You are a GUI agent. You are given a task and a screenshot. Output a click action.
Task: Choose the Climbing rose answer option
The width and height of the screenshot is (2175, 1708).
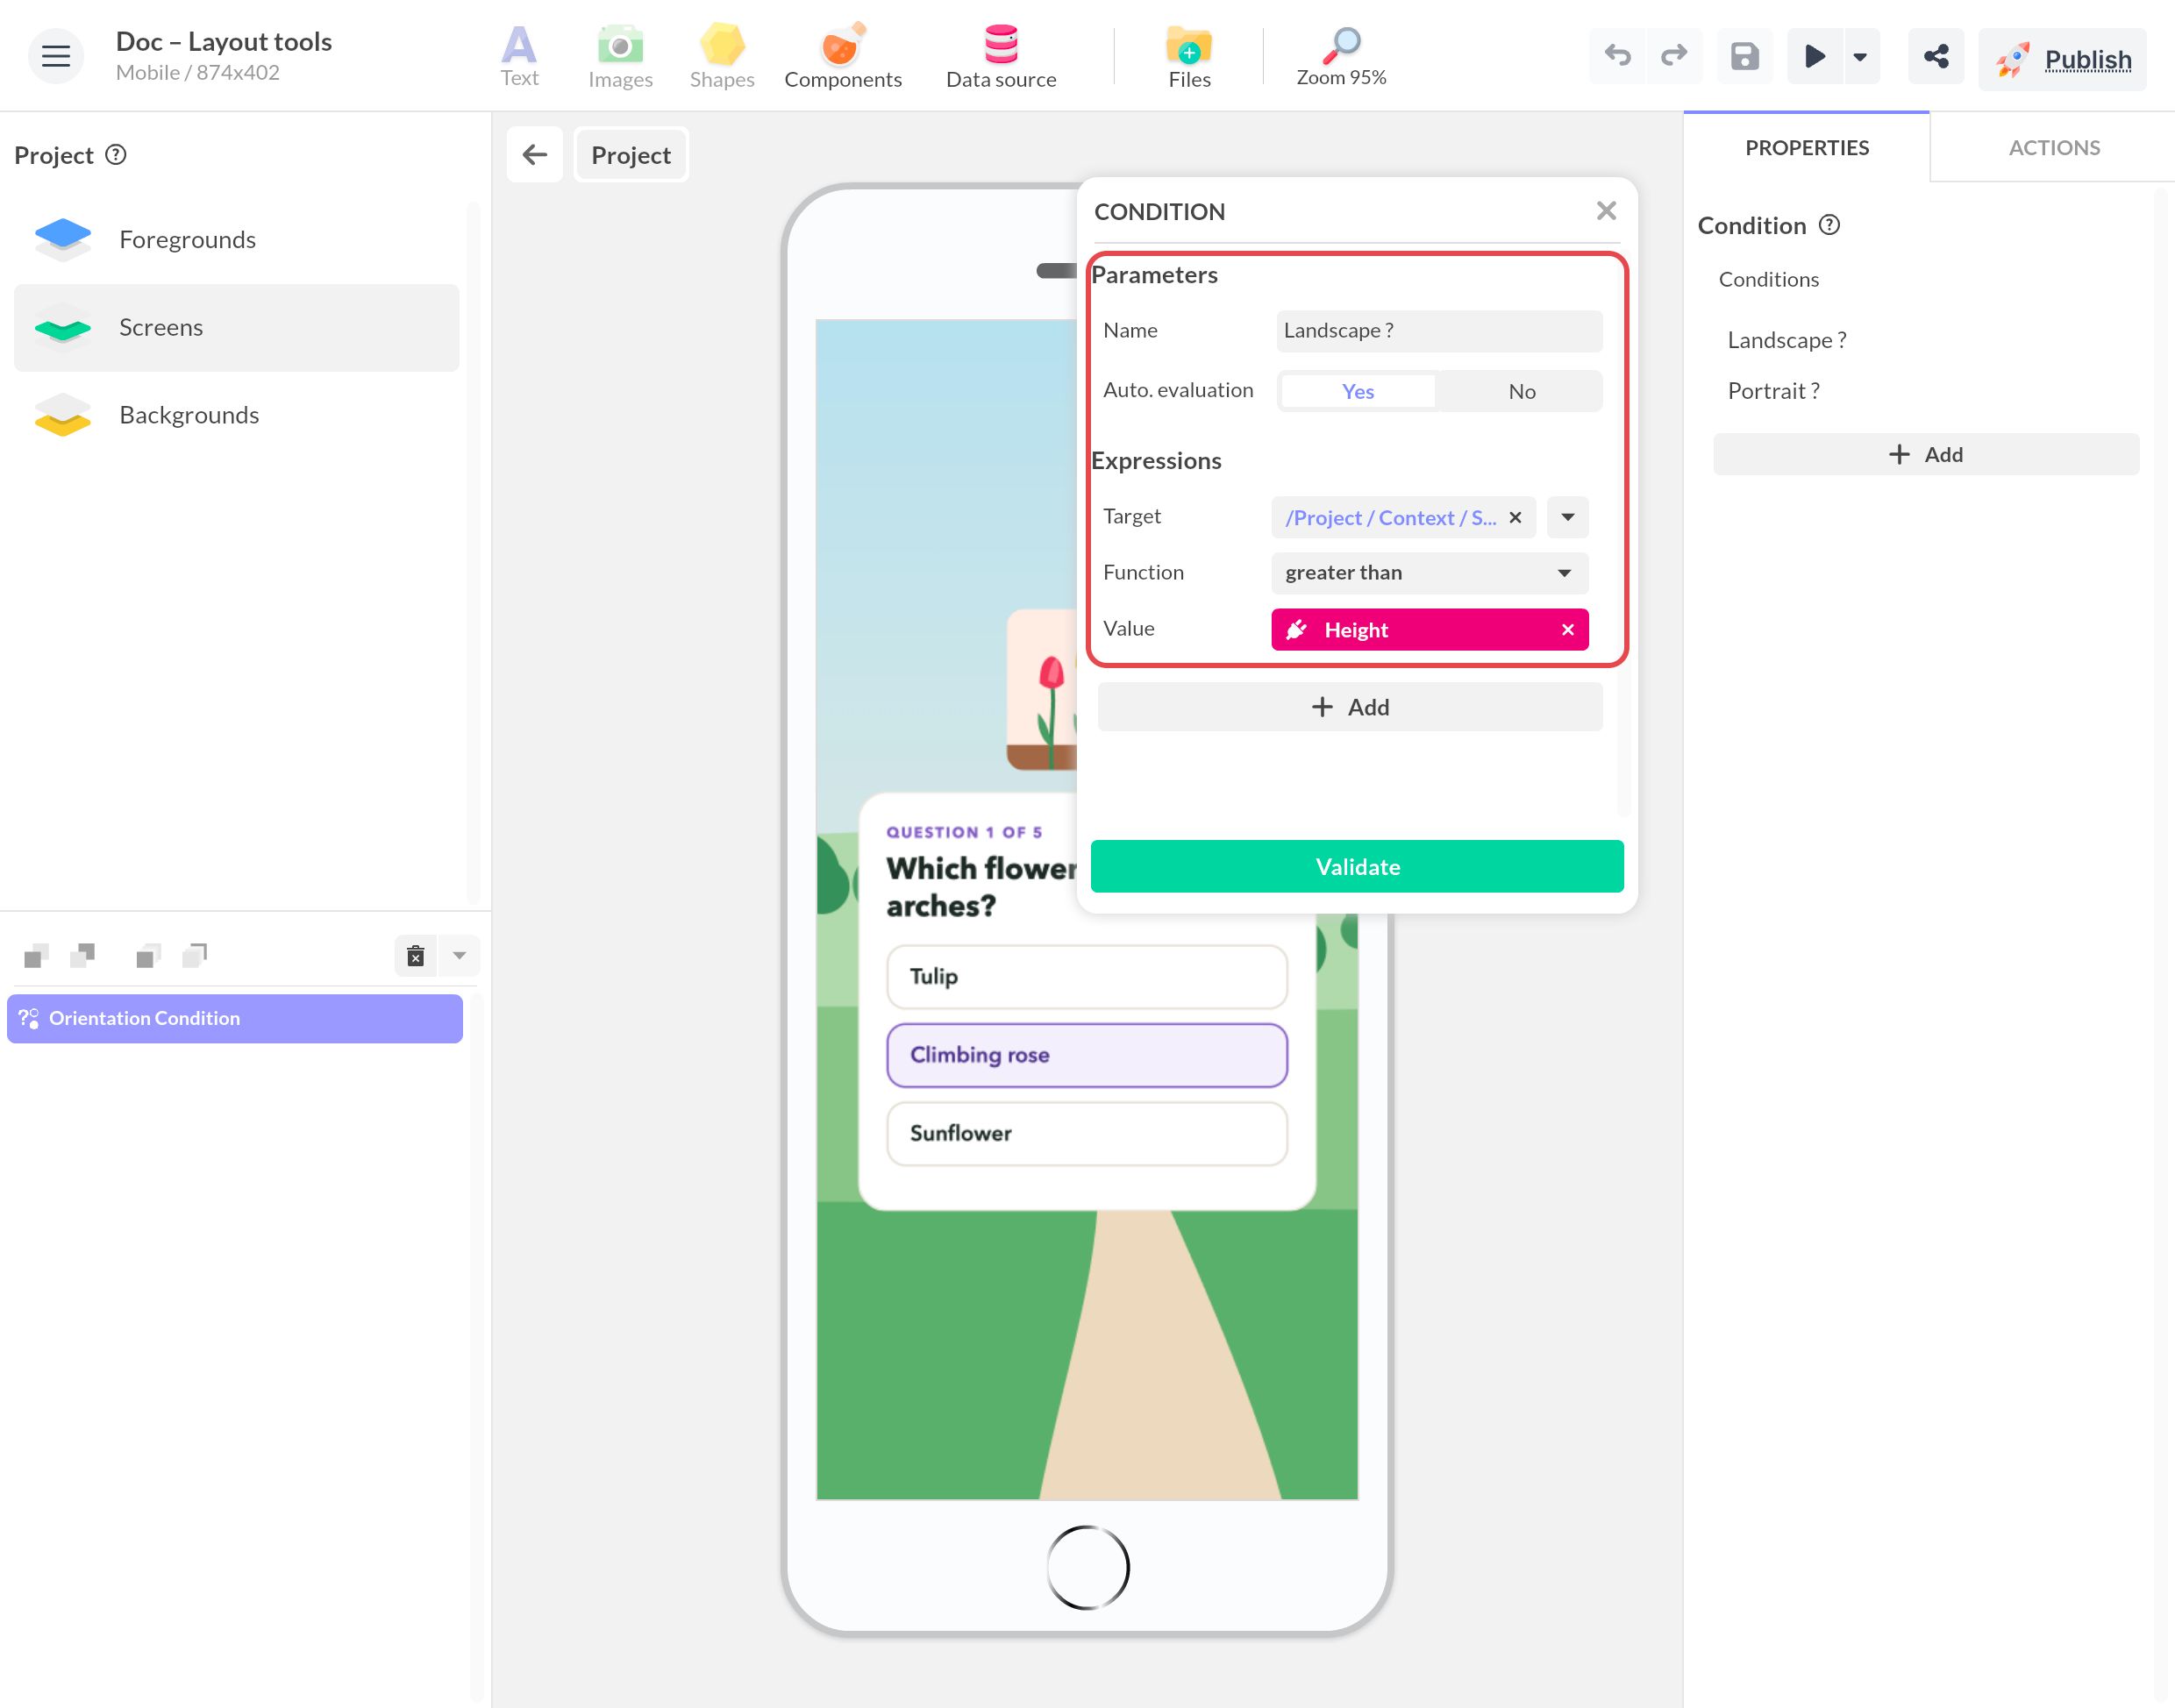1087,1055
